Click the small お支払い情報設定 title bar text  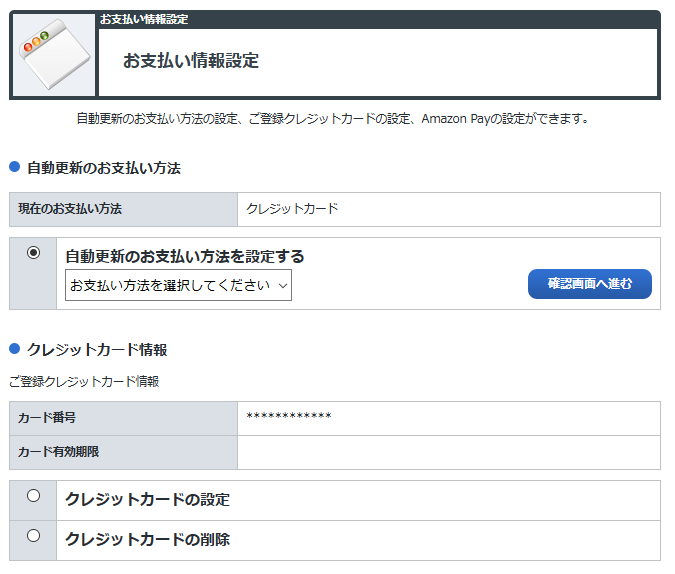144,20
